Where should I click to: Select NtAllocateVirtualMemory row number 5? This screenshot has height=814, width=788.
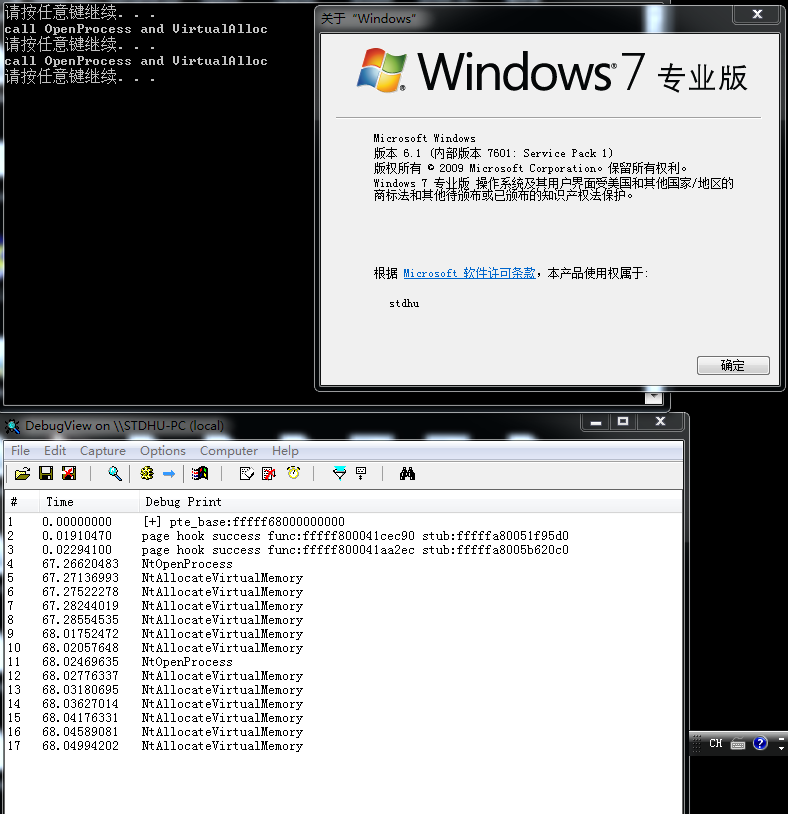343,578
